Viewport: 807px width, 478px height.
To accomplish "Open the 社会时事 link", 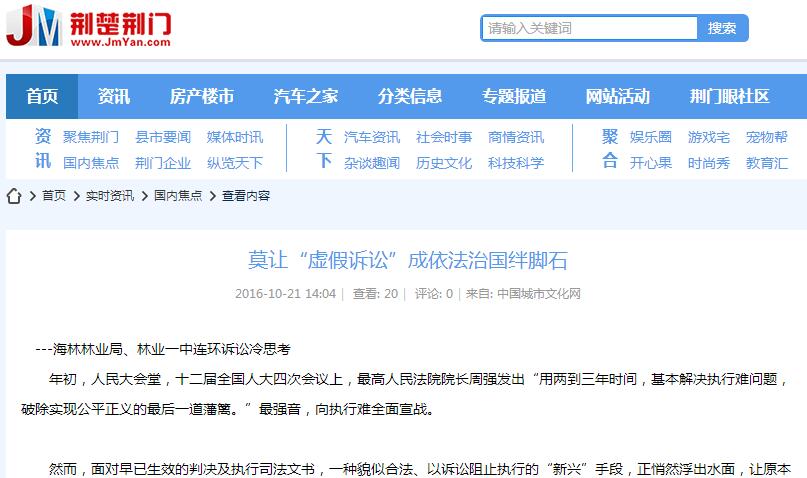I will [x=444, y=137].
